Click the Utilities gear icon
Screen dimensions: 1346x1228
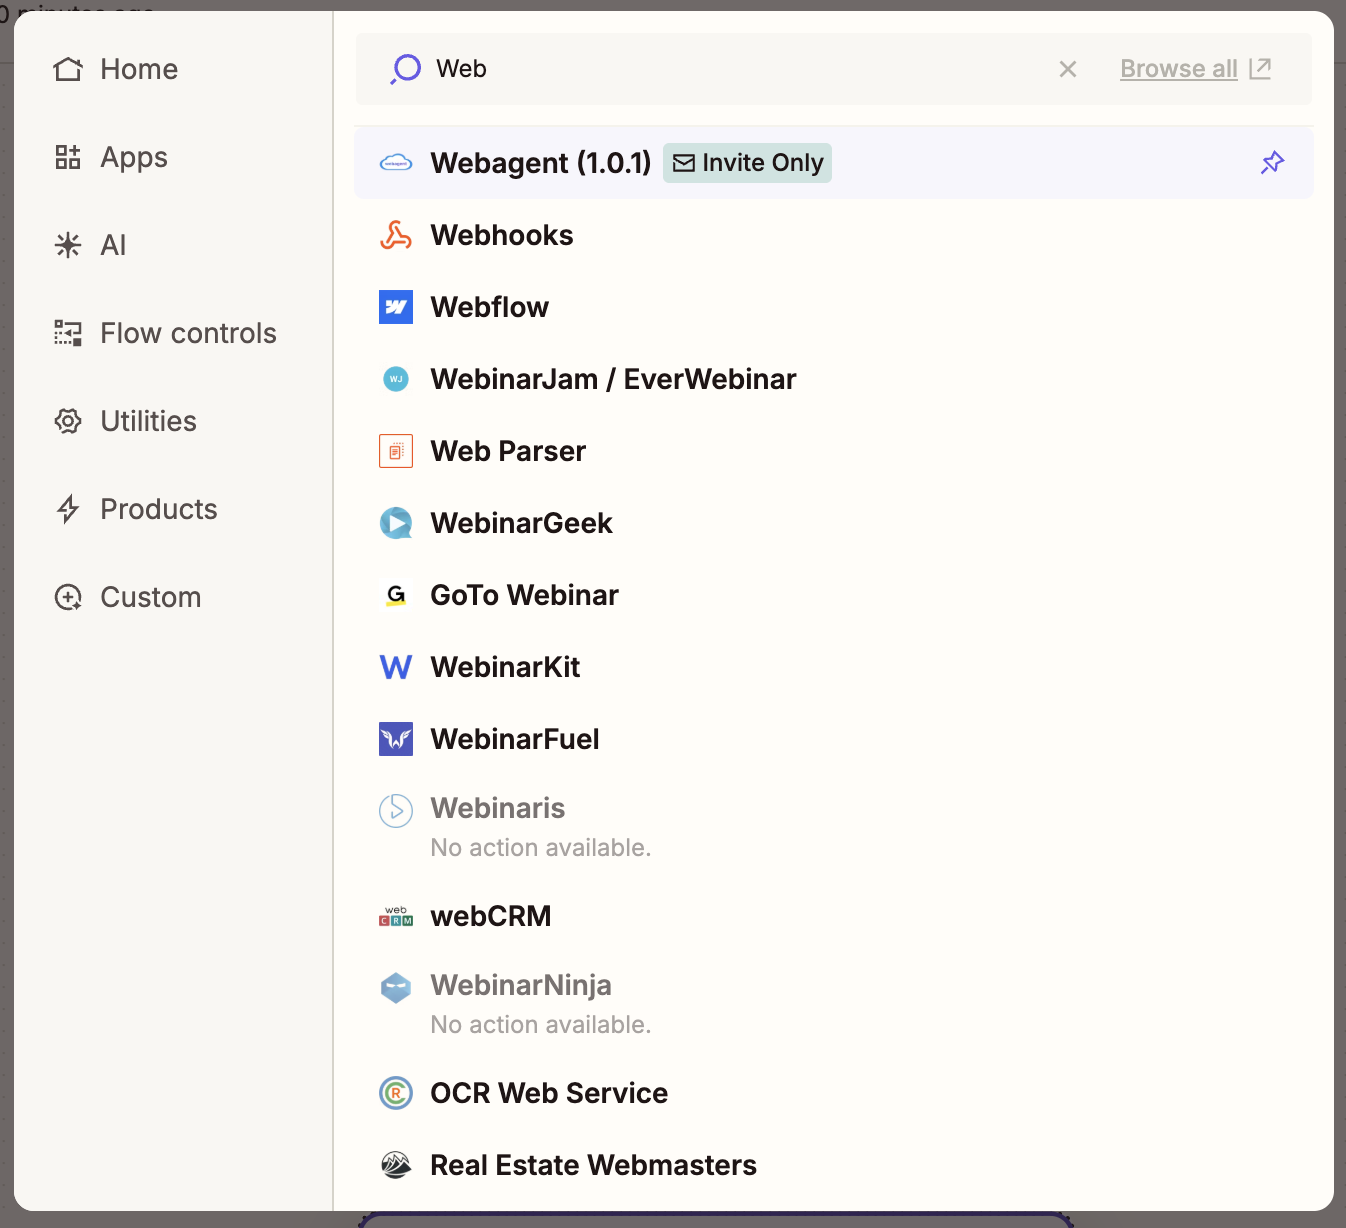(68, 421)
